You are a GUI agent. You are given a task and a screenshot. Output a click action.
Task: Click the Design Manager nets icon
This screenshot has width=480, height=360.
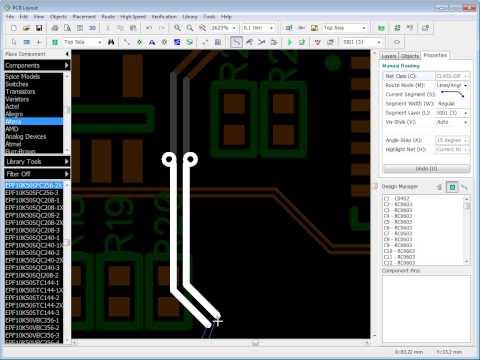[464, 187]
